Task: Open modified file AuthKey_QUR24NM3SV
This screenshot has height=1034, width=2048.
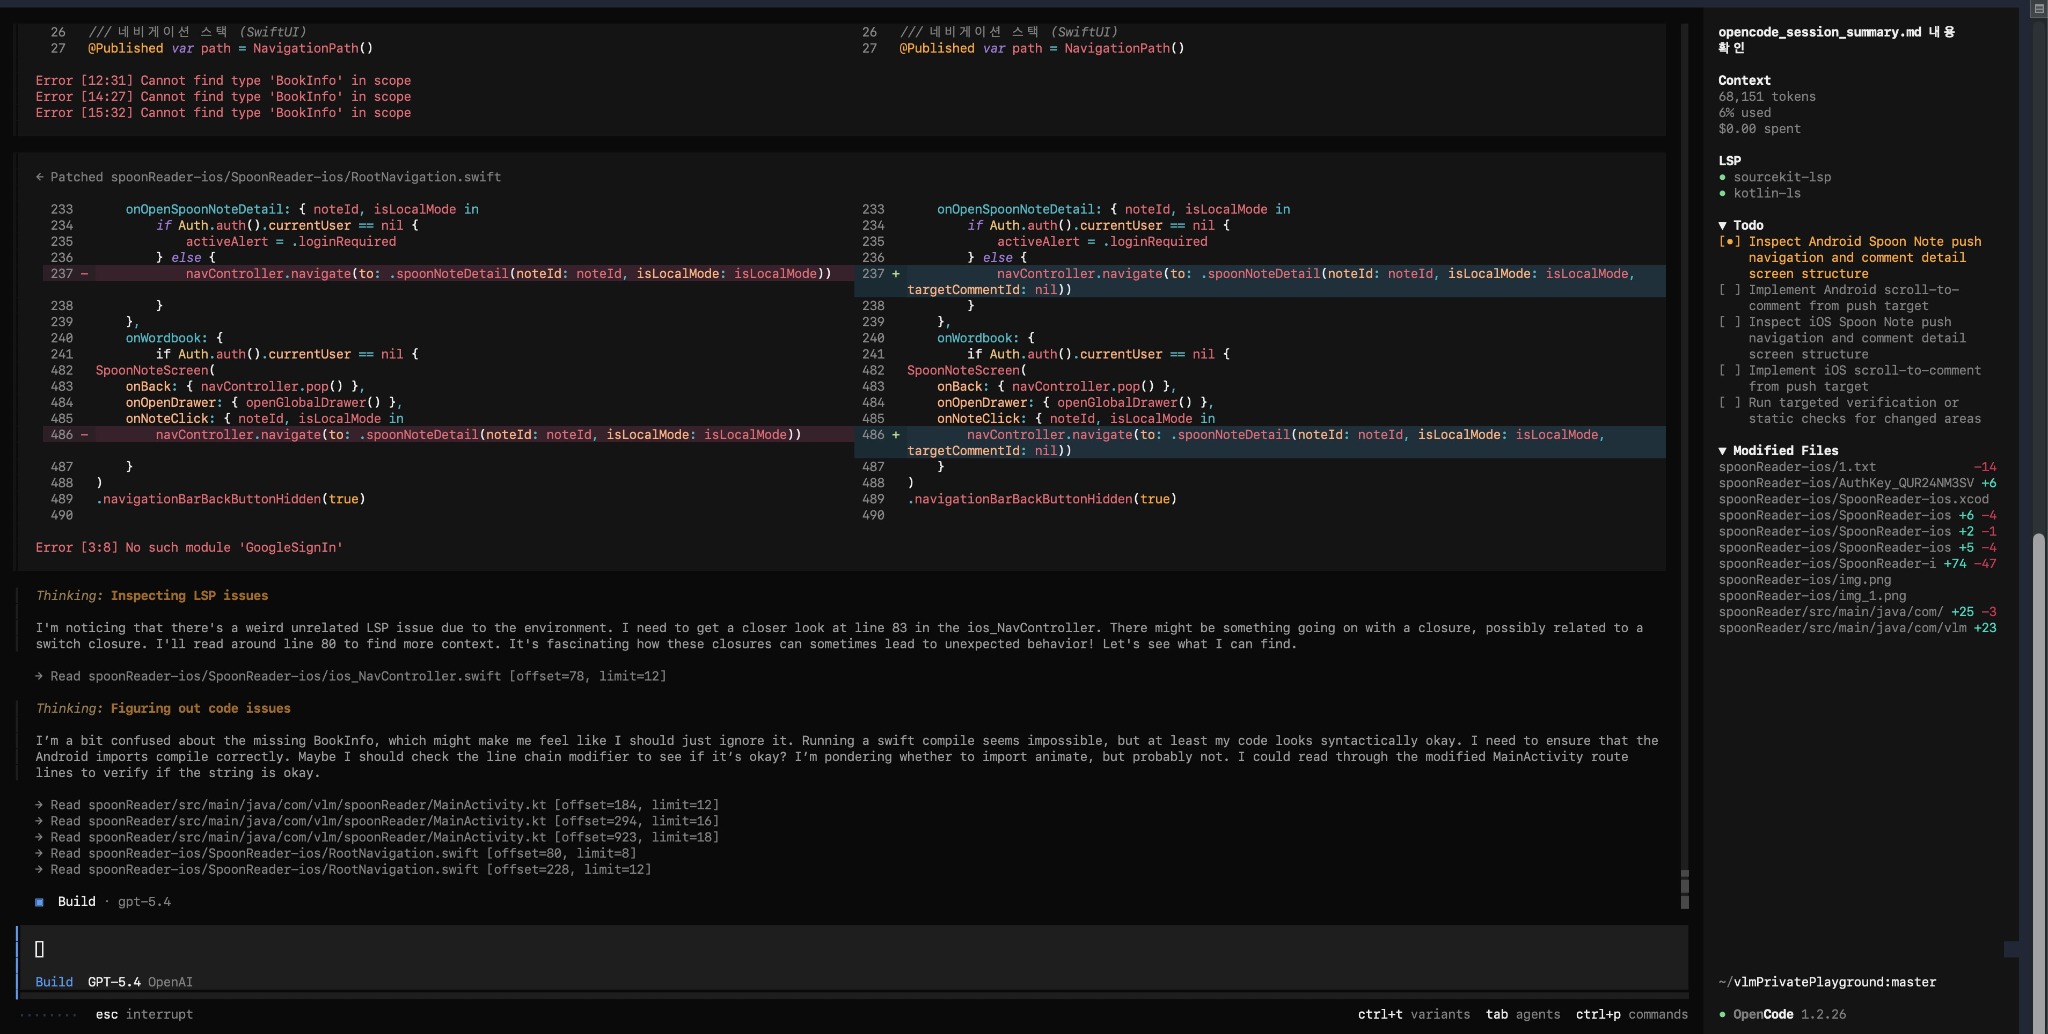Action: (1857, 483)
